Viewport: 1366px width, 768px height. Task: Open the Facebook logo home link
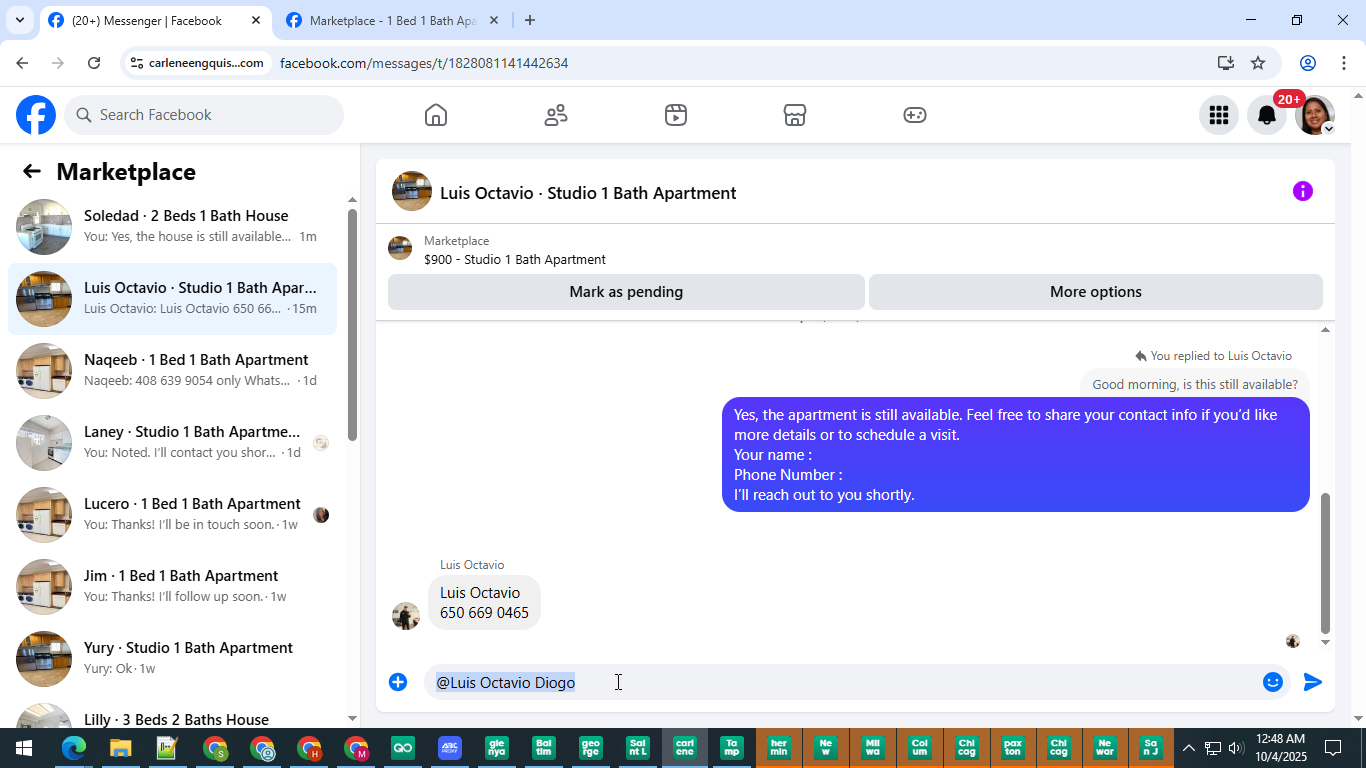pos(36,115)
